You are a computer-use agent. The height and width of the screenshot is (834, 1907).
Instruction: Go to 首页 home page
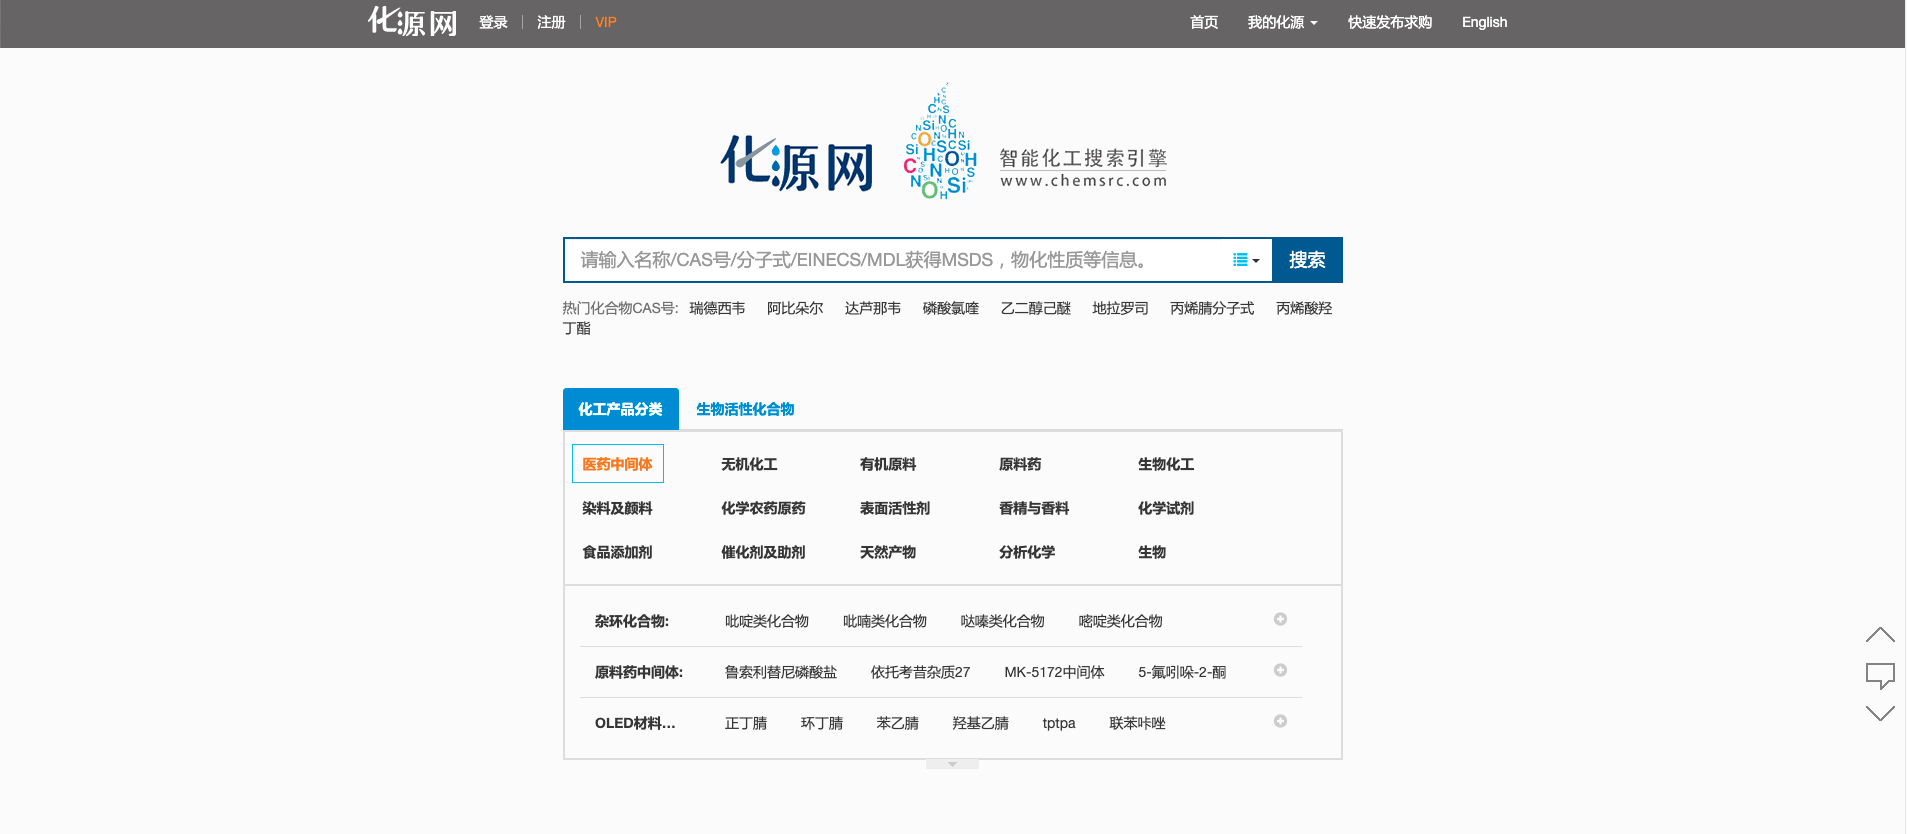(1204, 22)
